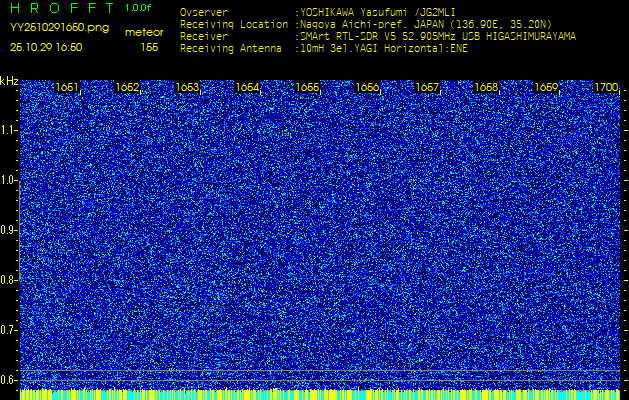The width and height of the screenshot is (629, 400).
Task: Click the 1654 time marker
Action: (x=247, y=87)
